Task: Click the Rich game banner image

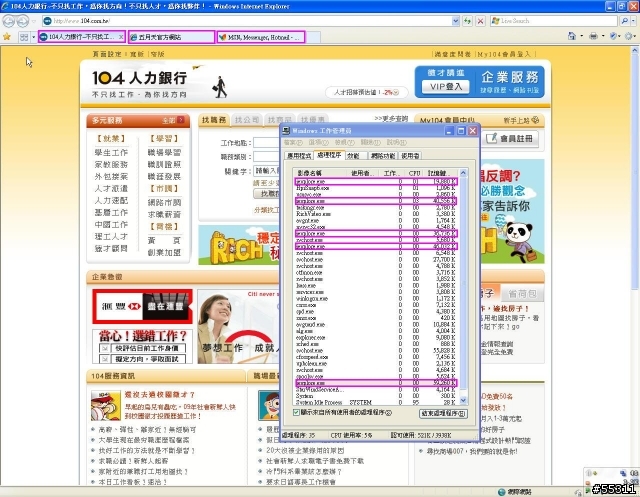Action: 239,245
